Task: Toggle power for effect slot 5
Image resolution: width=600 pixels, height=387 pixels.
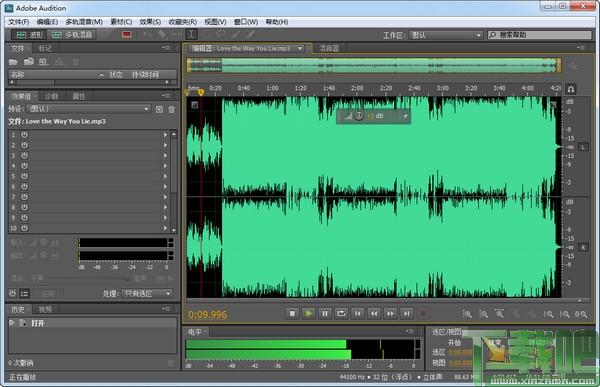Action: 24,176
